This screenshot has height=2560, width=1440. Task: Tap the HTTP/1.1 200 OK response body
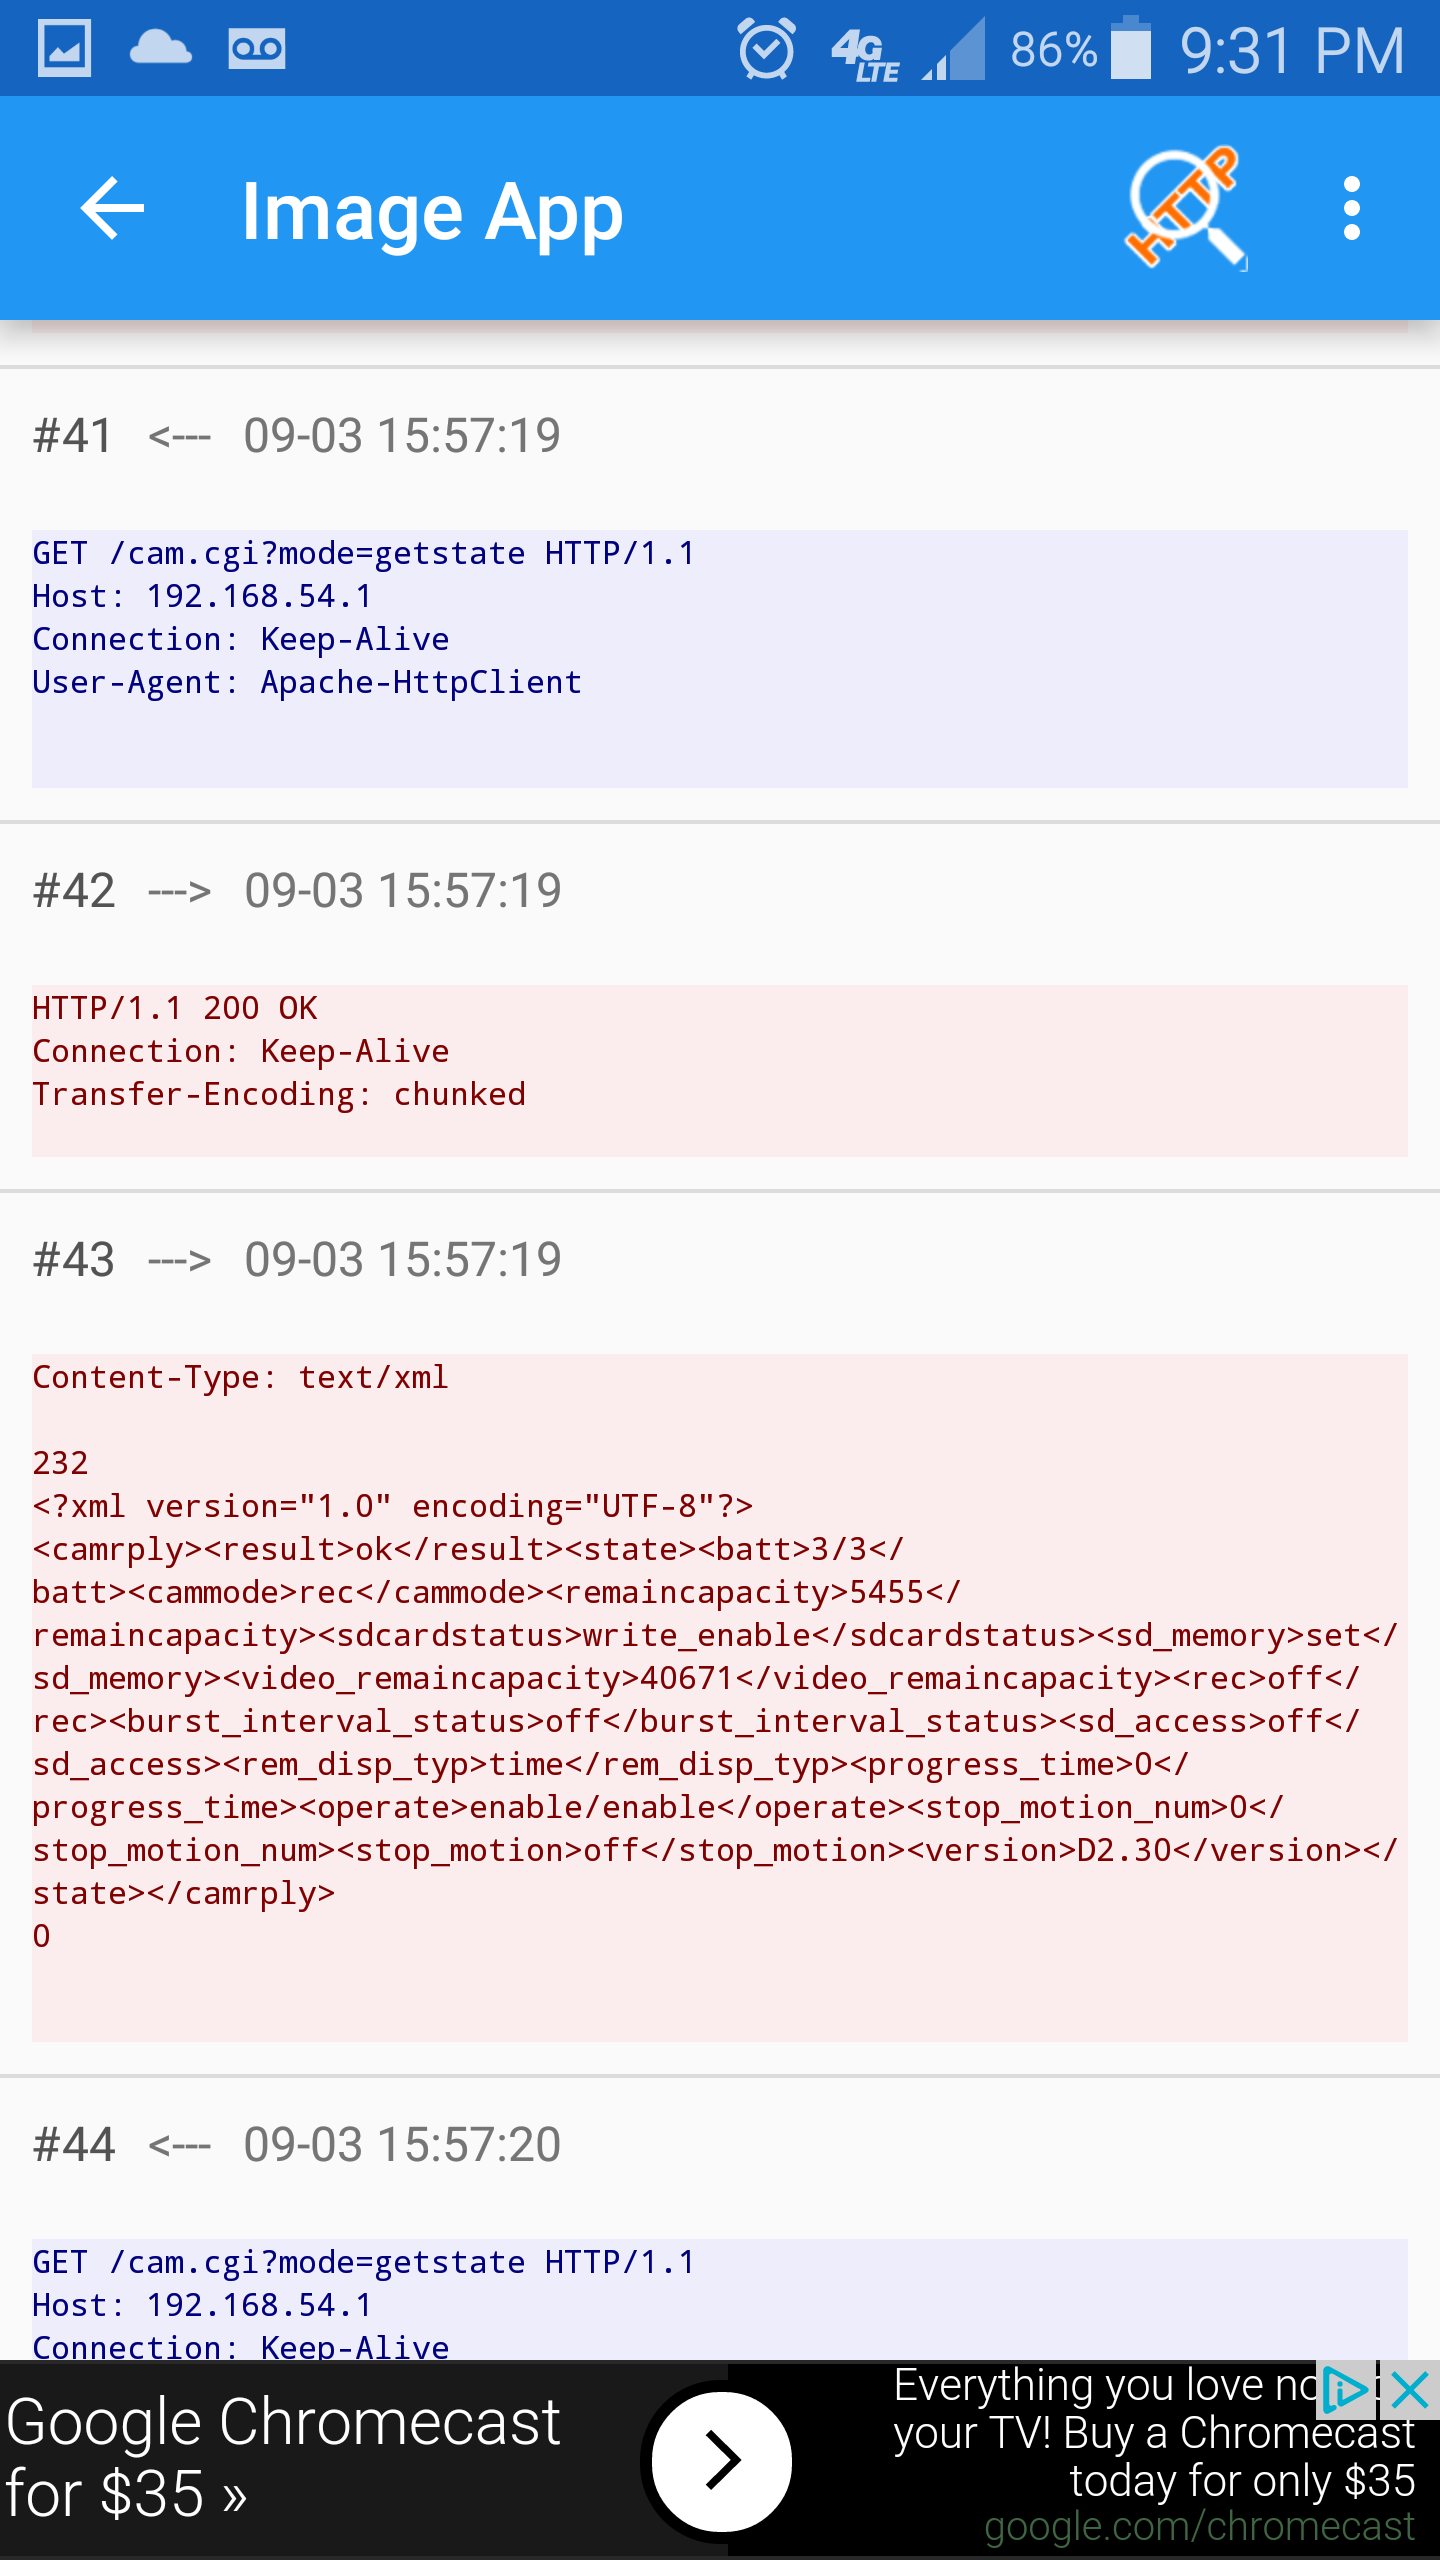coord(718,1070)
